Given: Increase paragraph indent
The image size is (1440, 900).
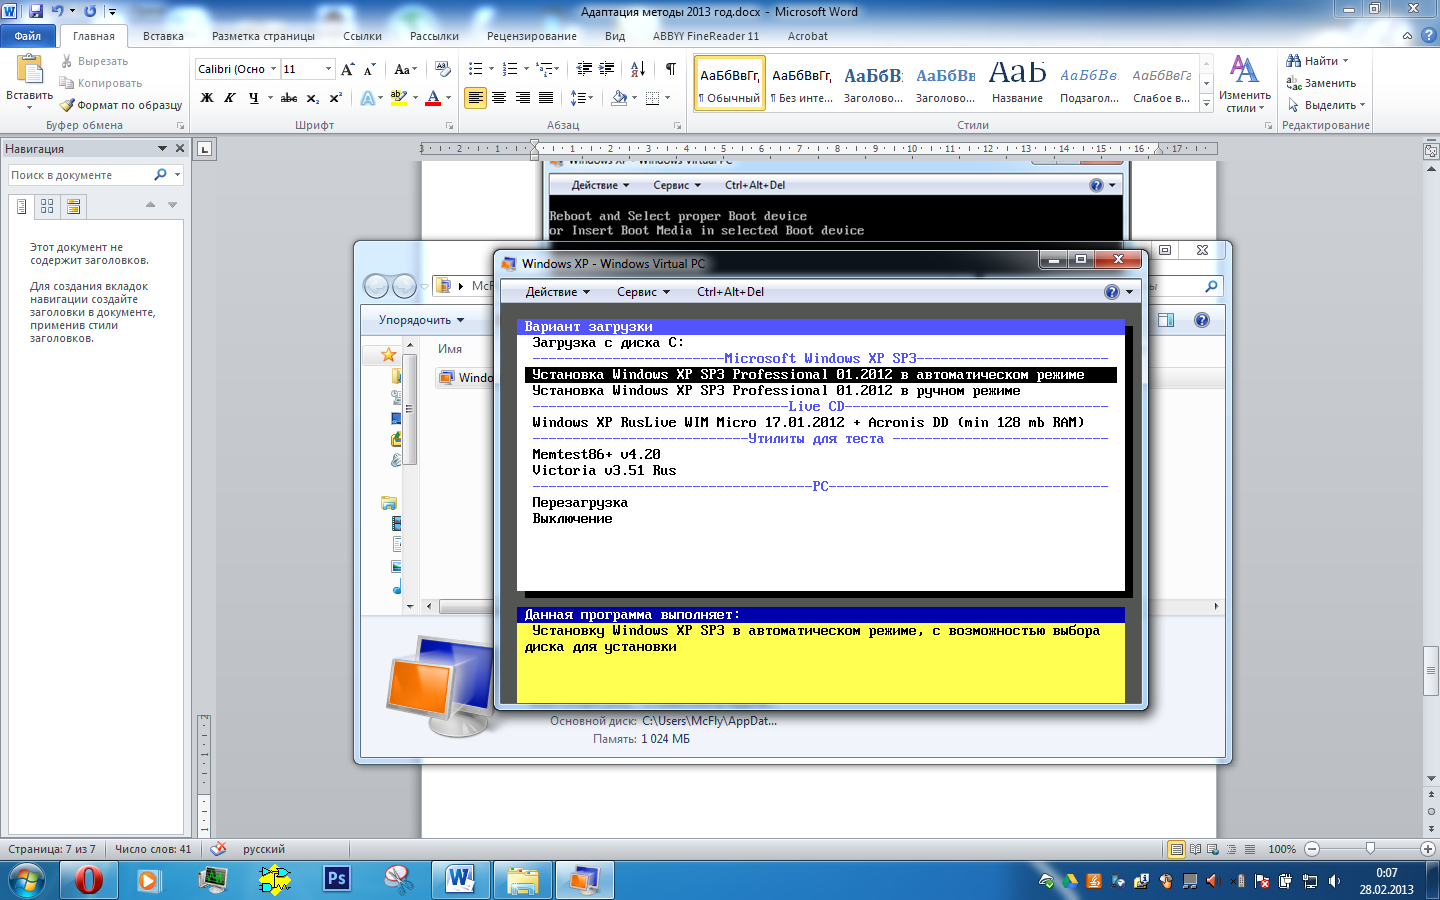Looking at the screenshot, I should pos(607,69).
